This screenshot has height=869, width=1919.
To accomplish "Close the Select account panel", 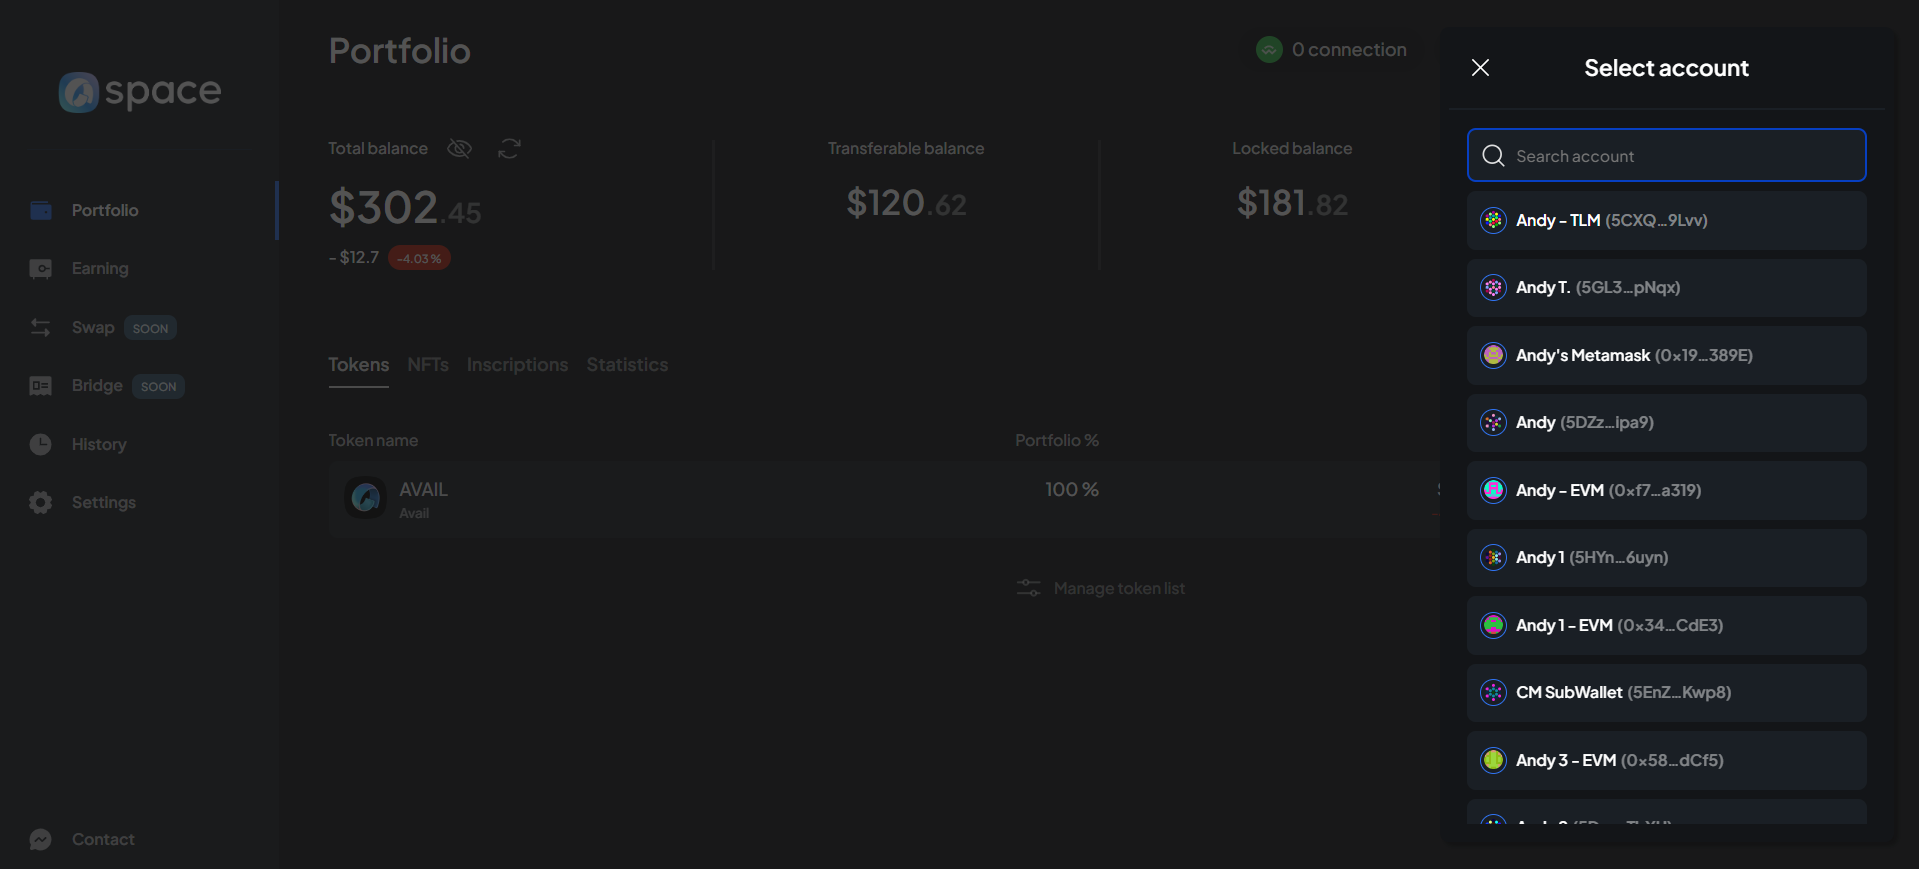I will click(x=1480, y=67).
